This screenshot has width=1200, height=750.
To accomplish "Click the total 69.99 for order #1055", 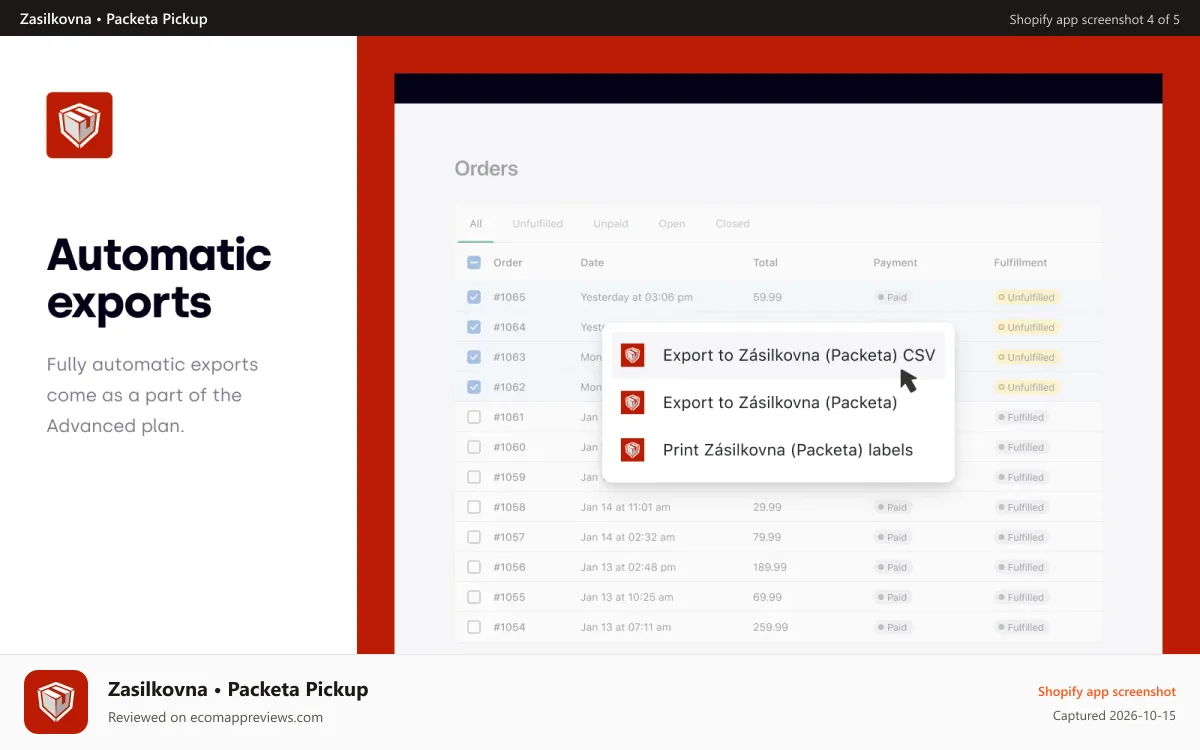I will tap(767, 597).
